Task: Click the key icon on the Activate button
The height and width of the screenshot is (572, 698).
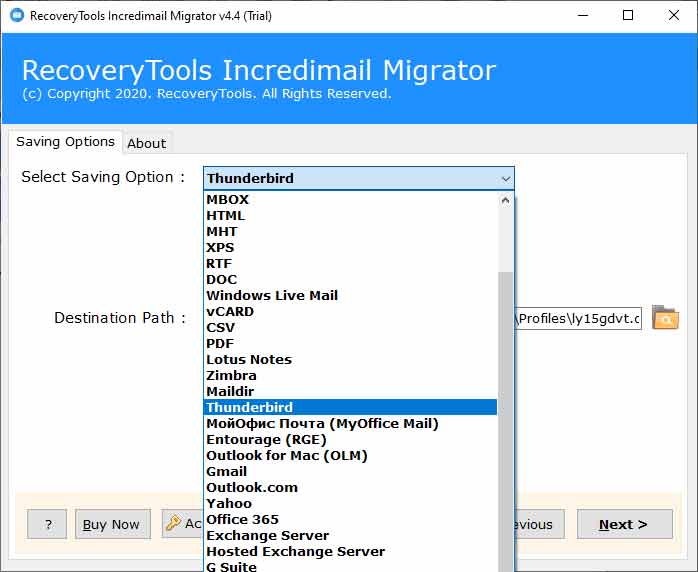Action: 173,523
